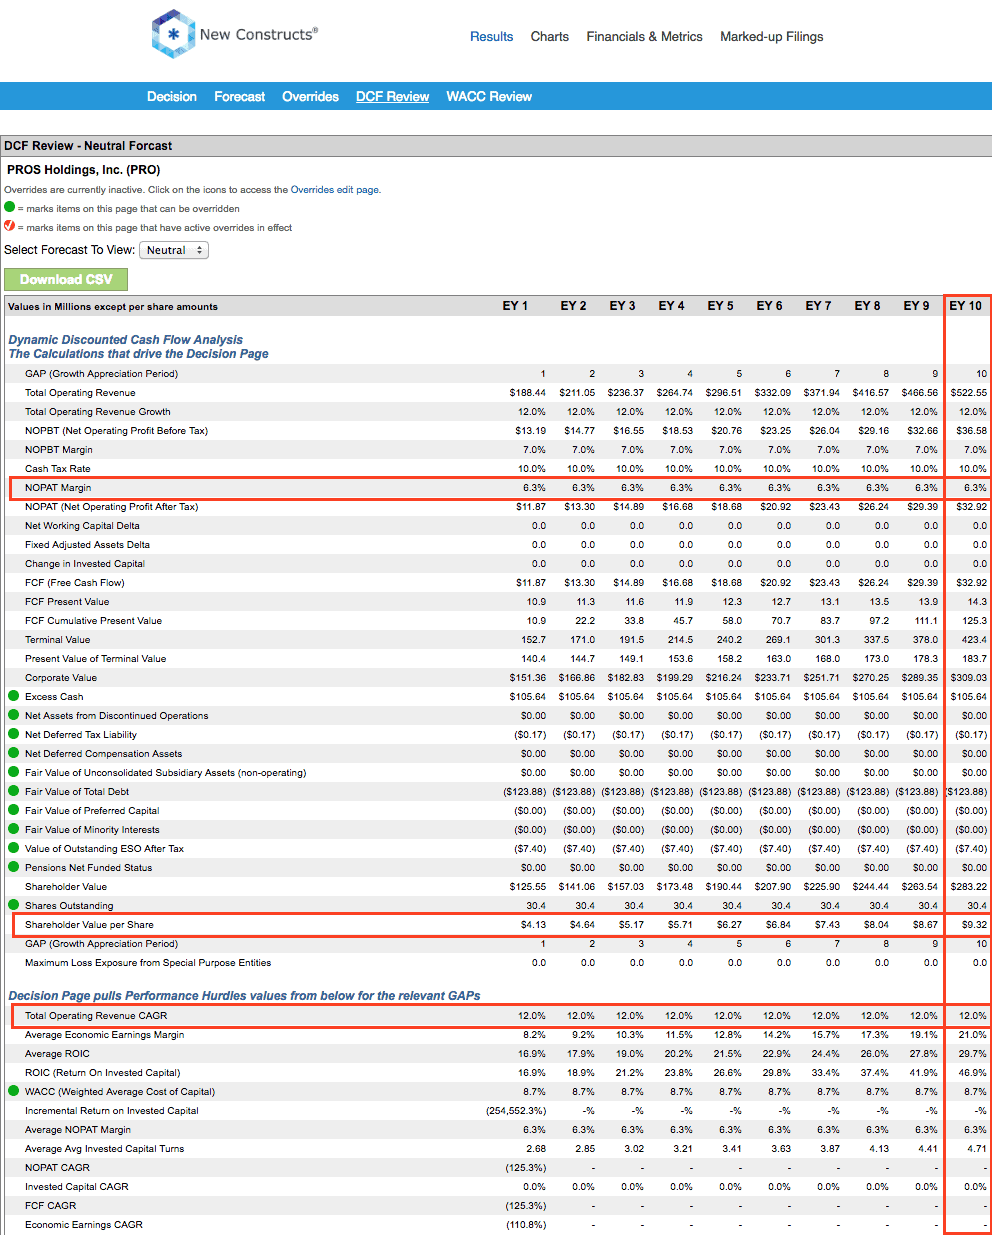
Task: Select green dot next to Net Deferred Compensation Assets
Action: pyautogui.click(x=13, y=753)
